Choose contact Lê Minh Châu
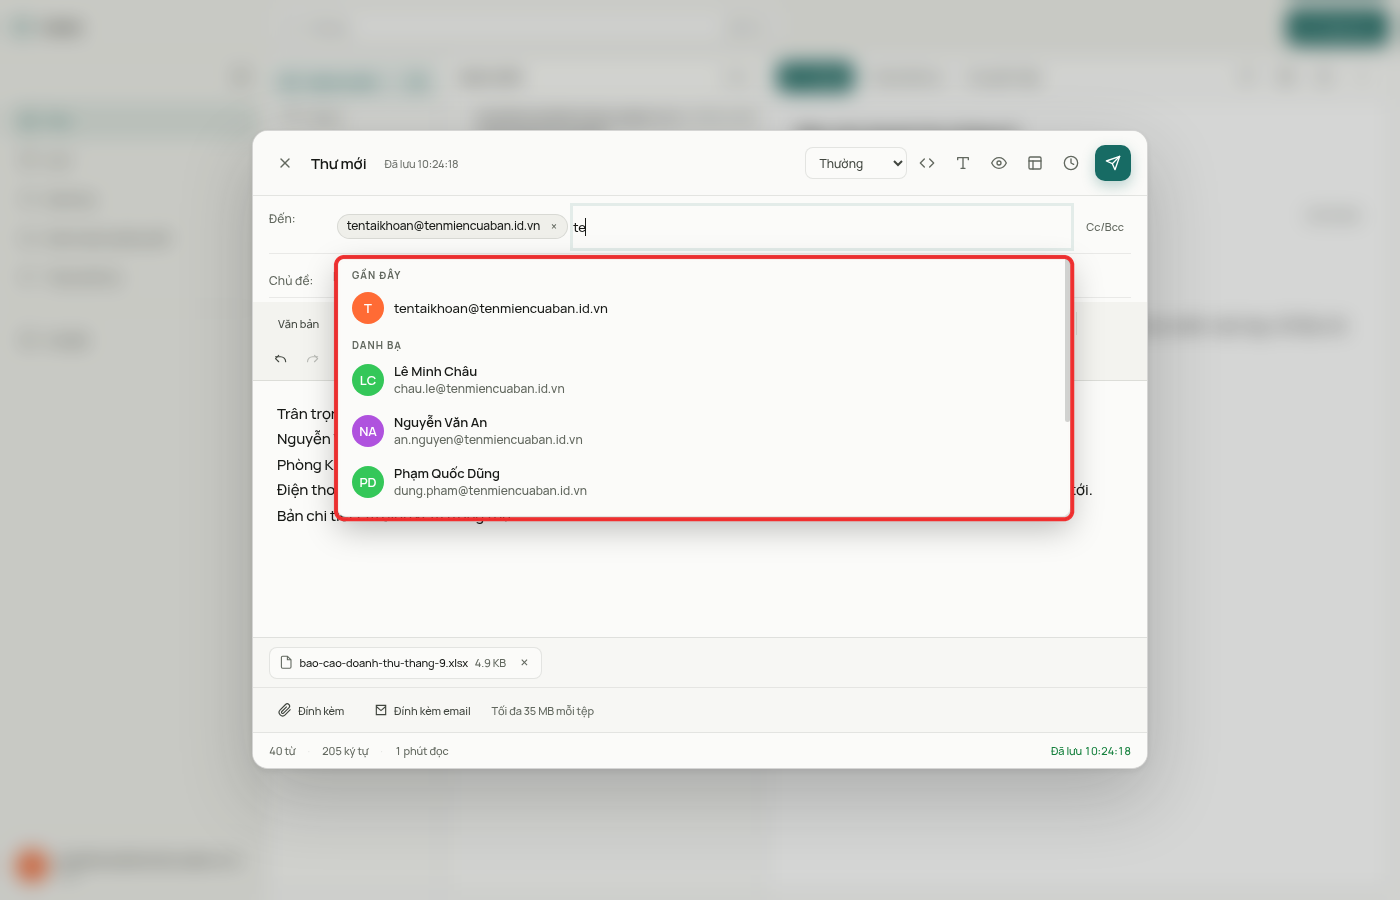 point(703,380)
